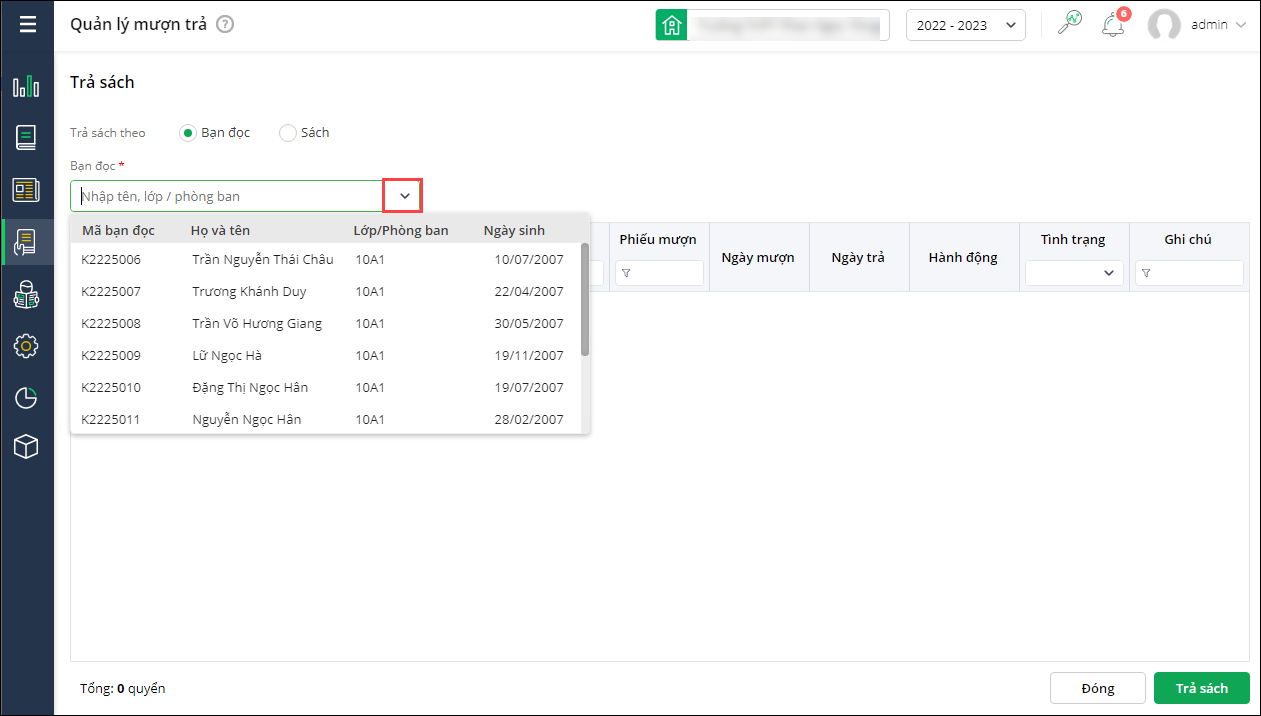The width and height of the screenshot is (1261, 716).
Task: Click the green school home icon
Action: tap(671, 25)
